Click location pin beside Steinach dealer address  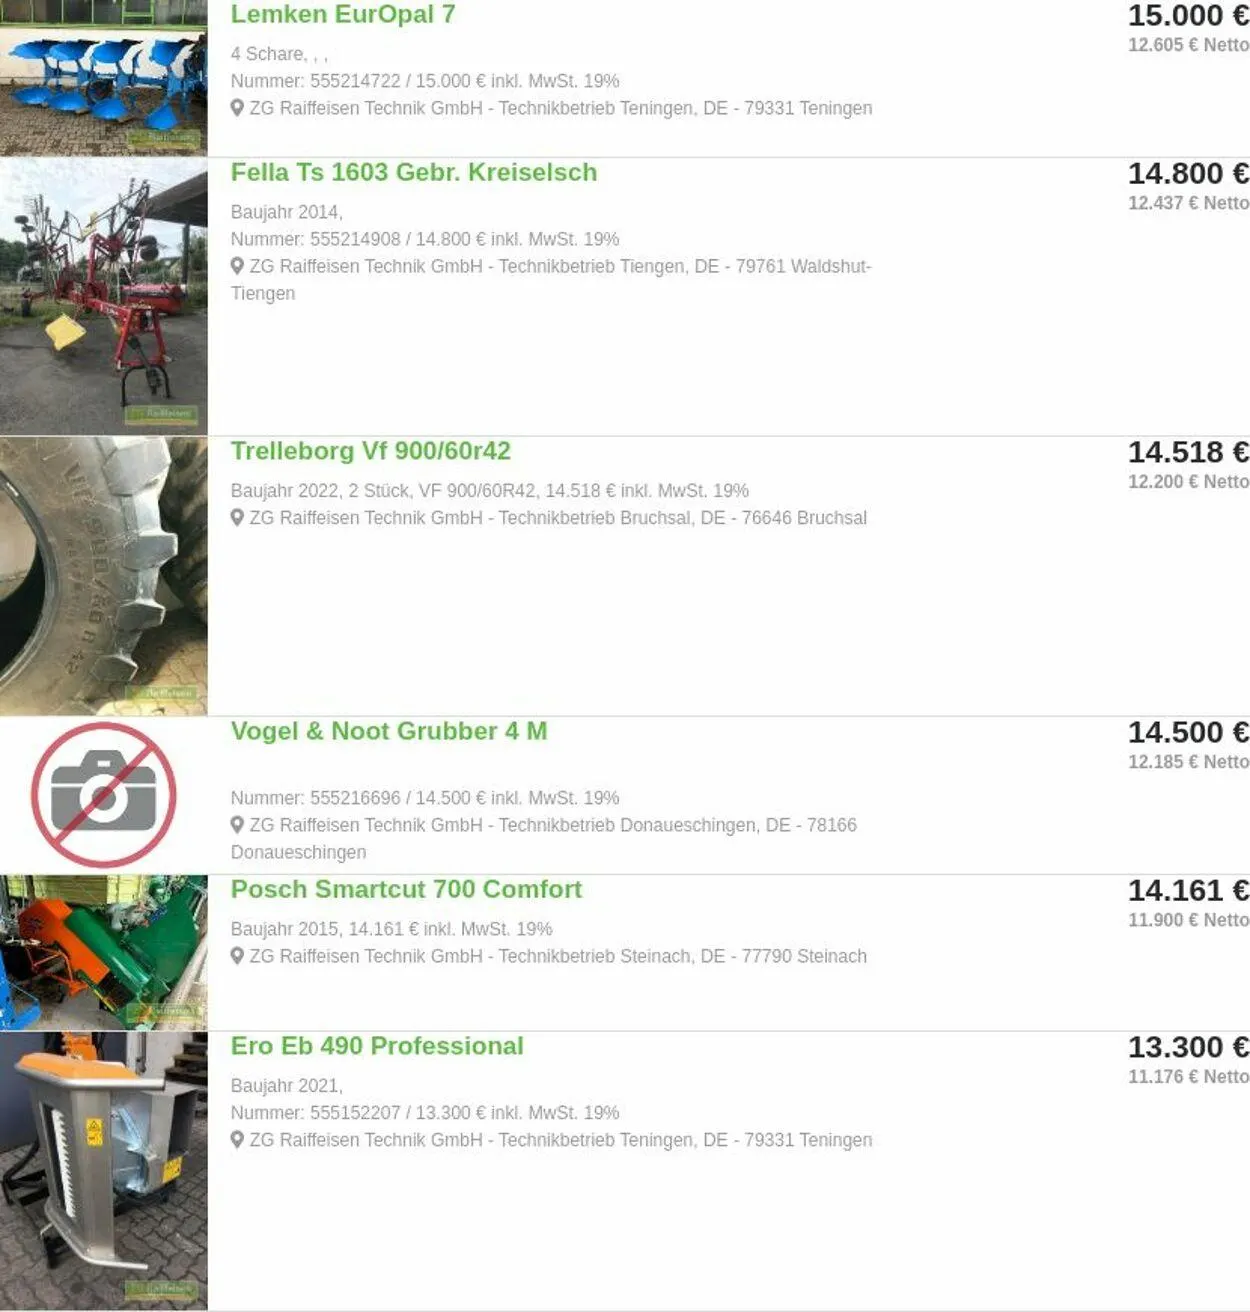(237, 956)
